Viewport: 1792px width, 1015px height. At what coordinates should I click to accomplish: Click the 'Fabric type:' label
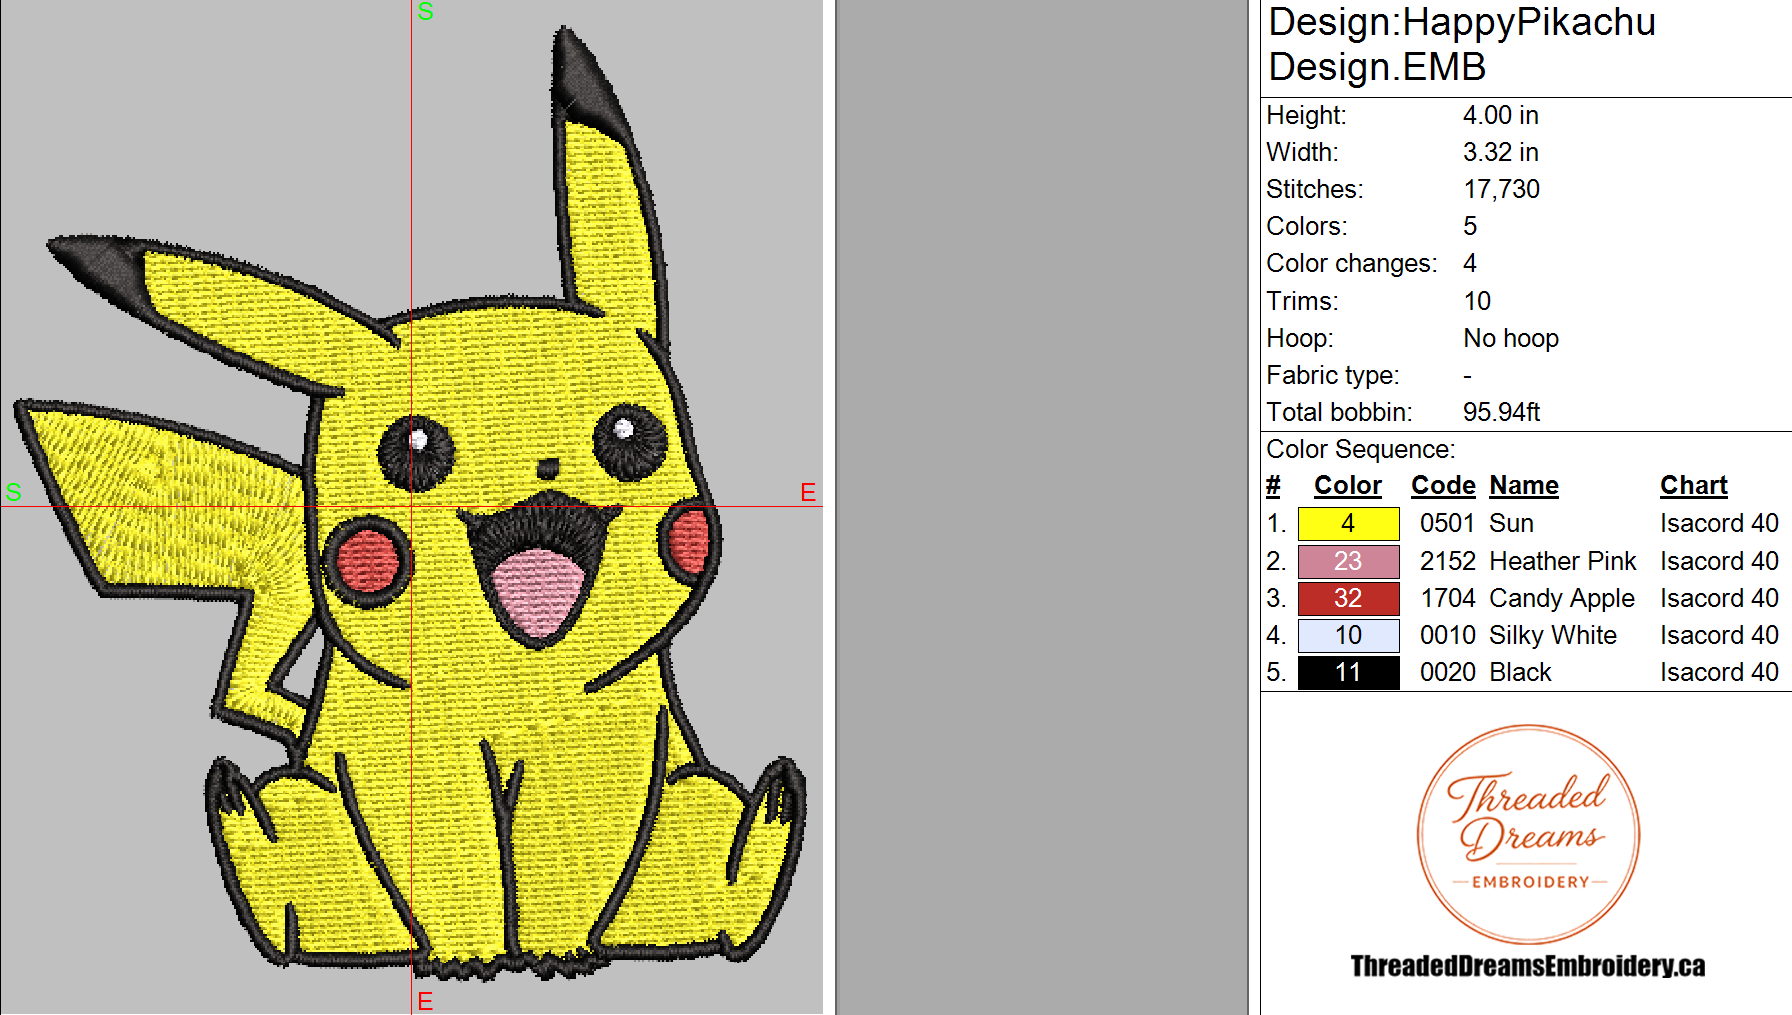(1332, 375)
